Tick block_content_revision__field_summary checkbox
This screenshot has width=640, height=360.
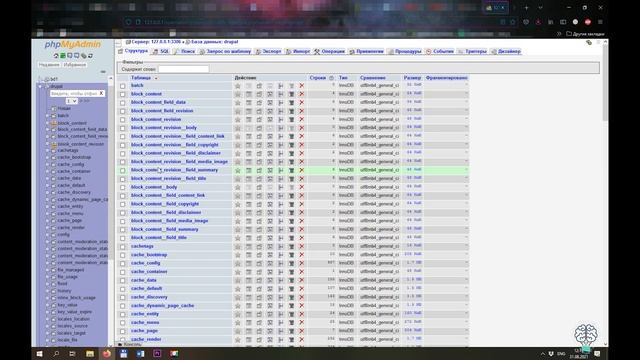click(122, 171)
